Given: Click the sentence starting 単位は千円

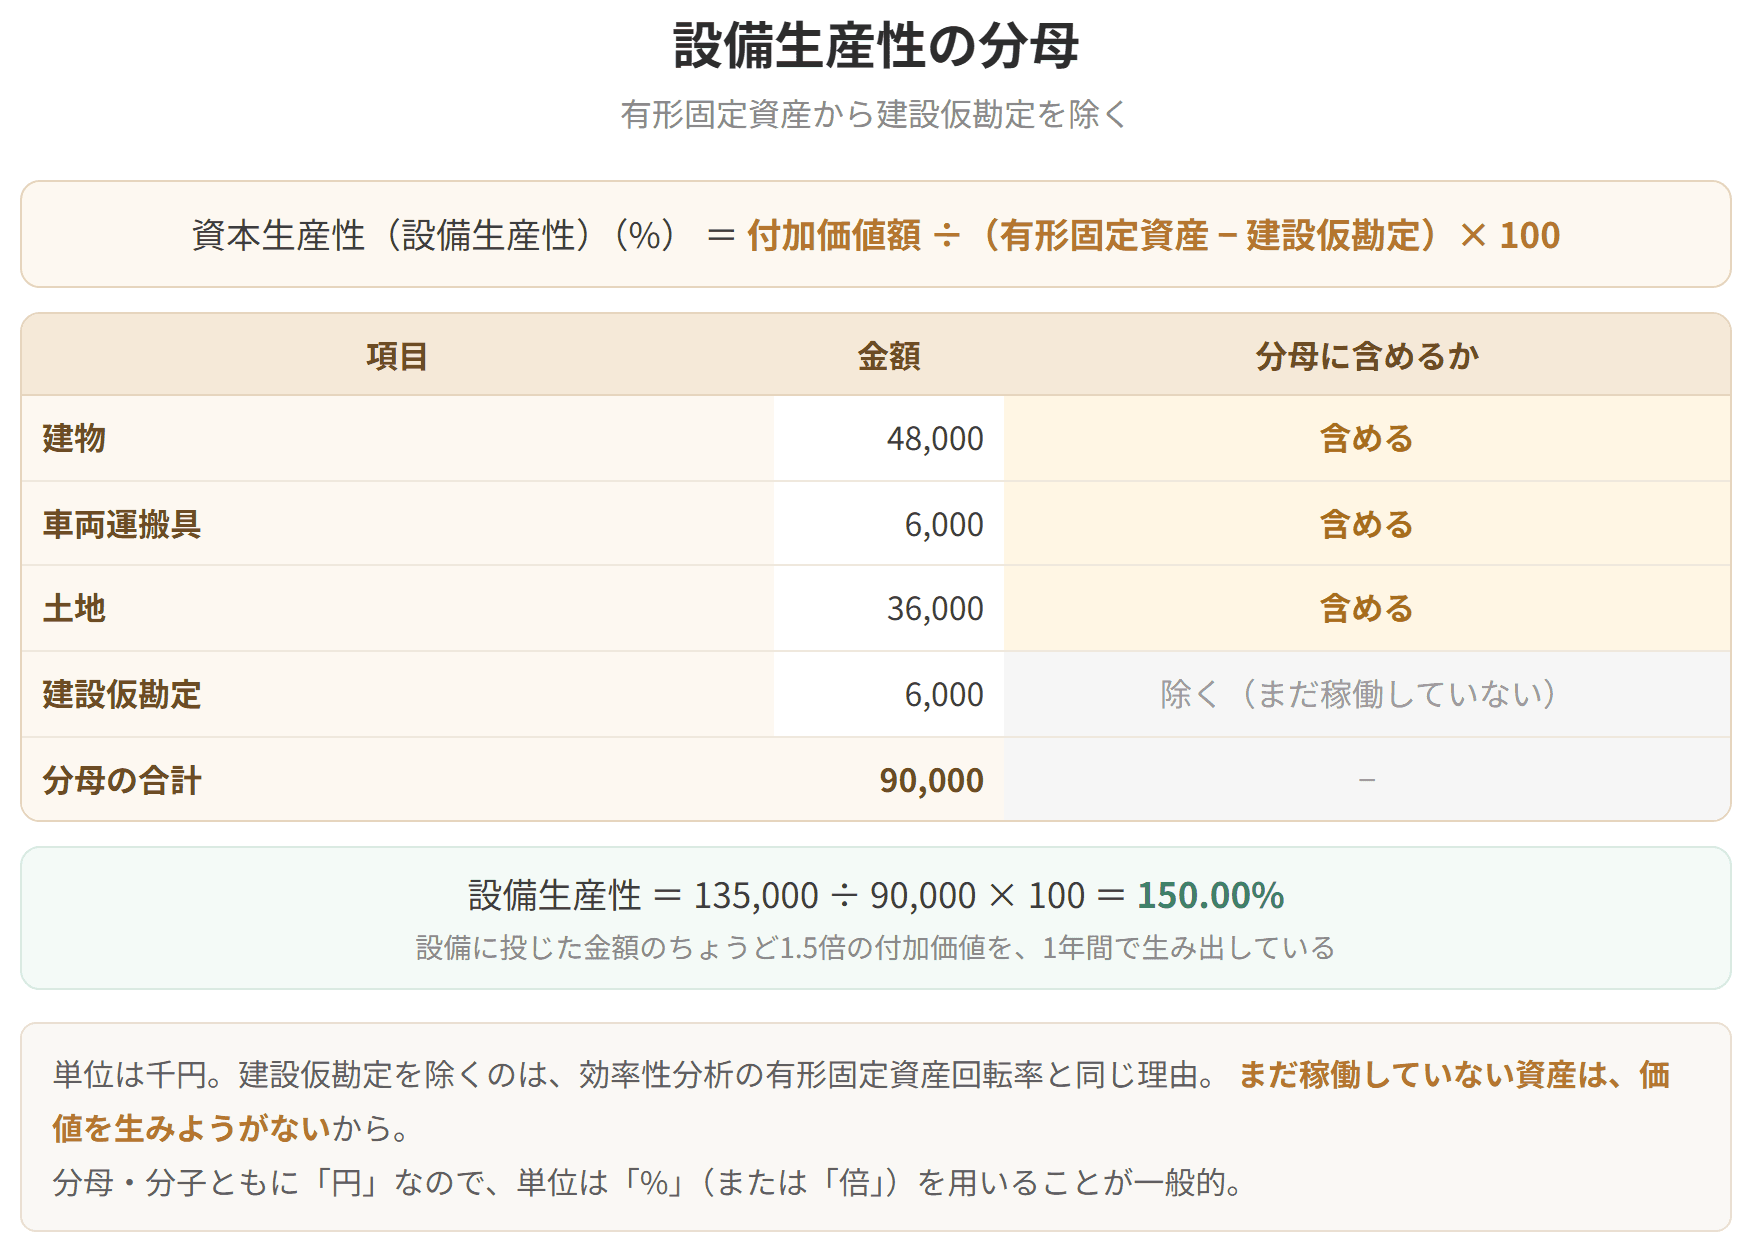Looking at the screenshot, I should 636,1075.
